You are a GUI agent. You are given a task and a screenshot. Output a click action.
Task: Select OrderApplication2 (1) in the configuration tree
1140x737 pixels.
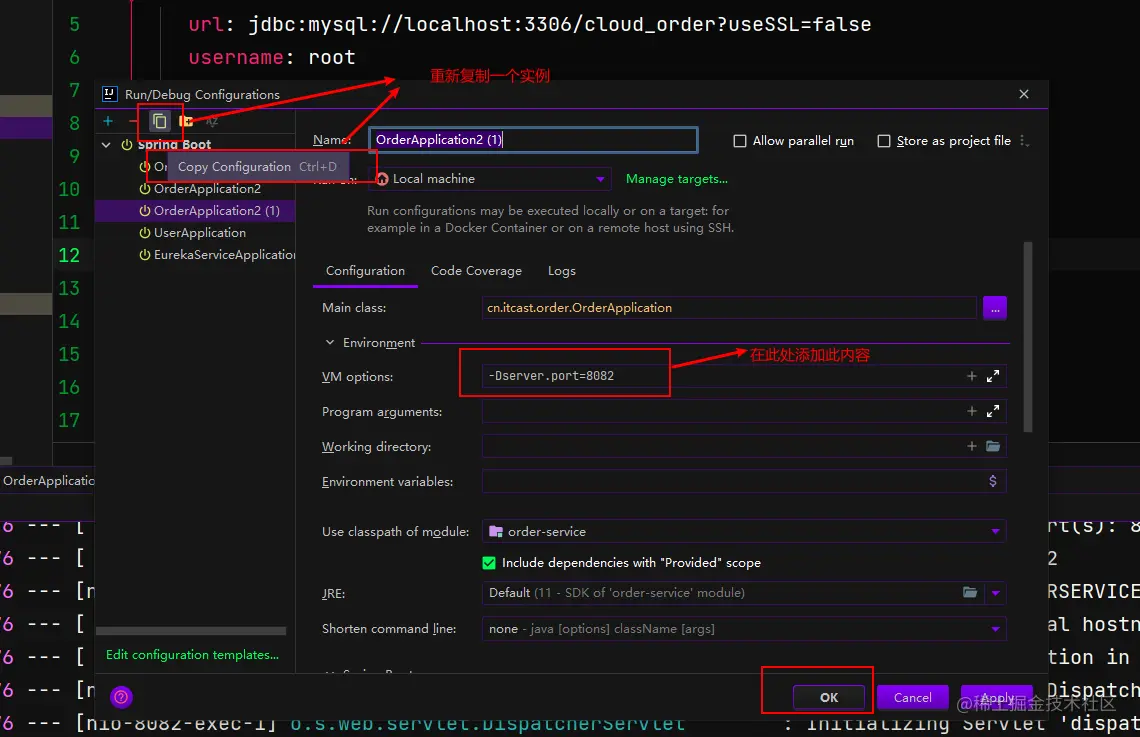[195, 211]
